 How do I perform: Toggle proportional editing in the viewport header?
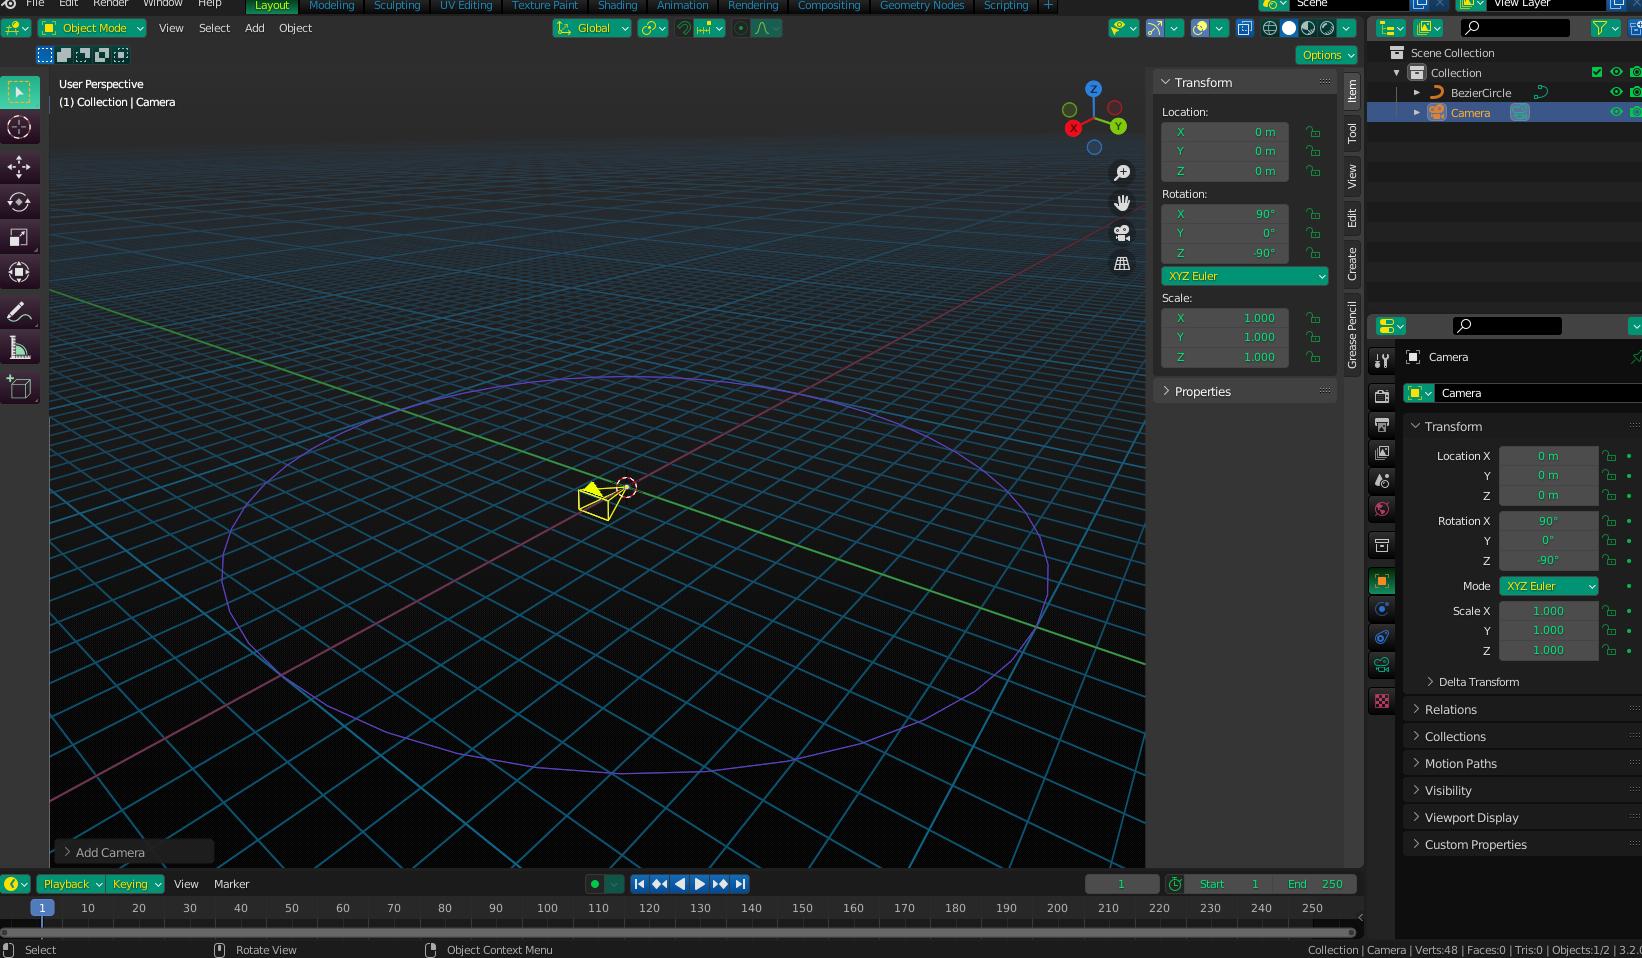(740, 28)
